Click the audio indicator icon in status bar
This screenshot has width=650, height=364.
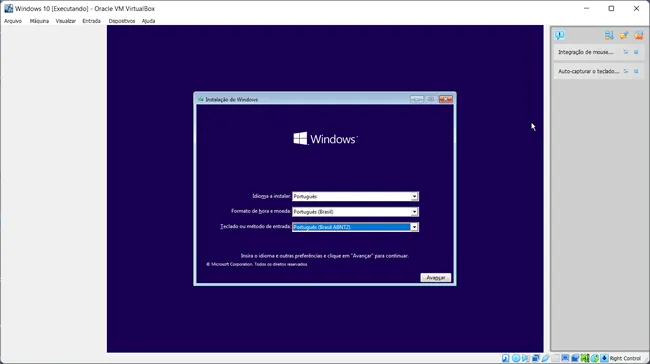[x=525, y=358]
